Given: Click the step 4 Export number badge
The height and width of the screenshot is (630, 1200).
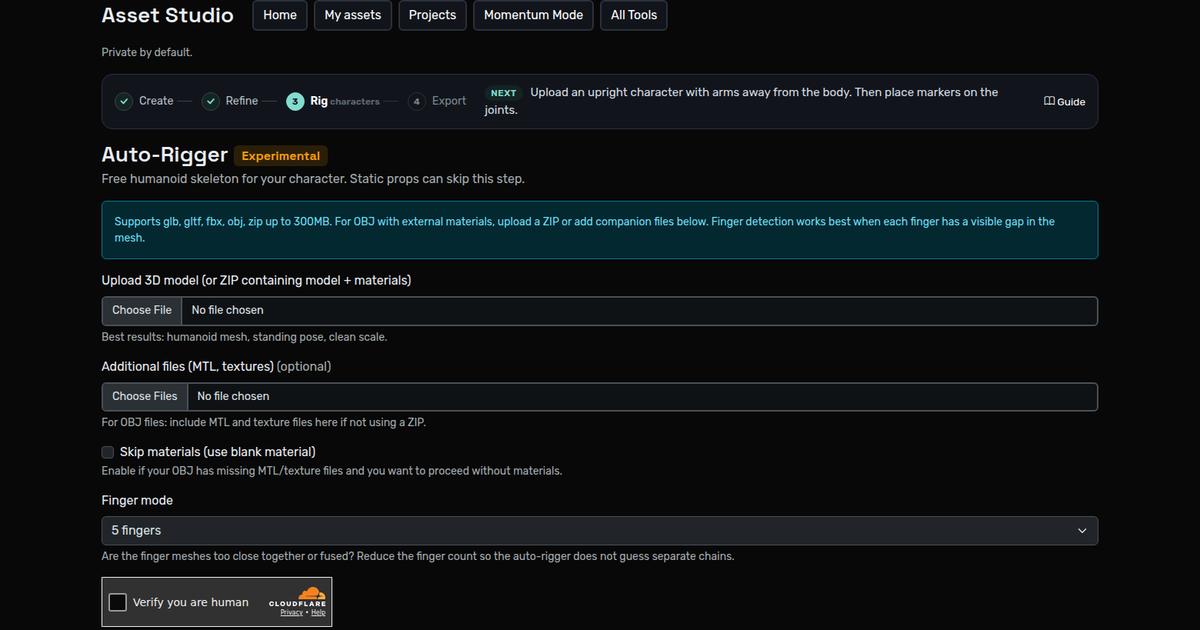Looking at the screenshot, I should point(417,101).
